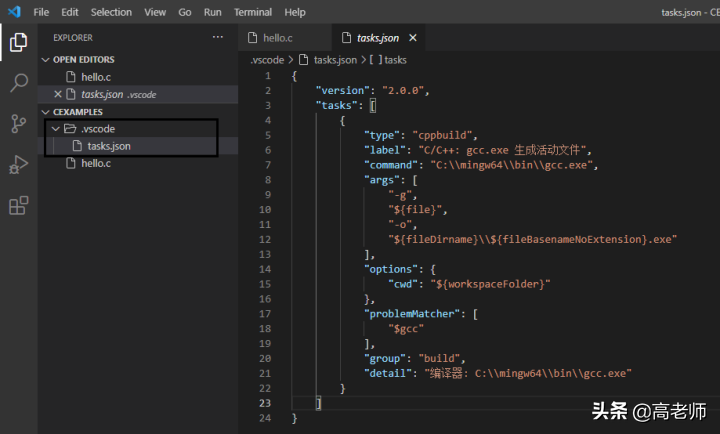
Task: Open the Run and Debug view icon
Action: [x=18, y=164]
